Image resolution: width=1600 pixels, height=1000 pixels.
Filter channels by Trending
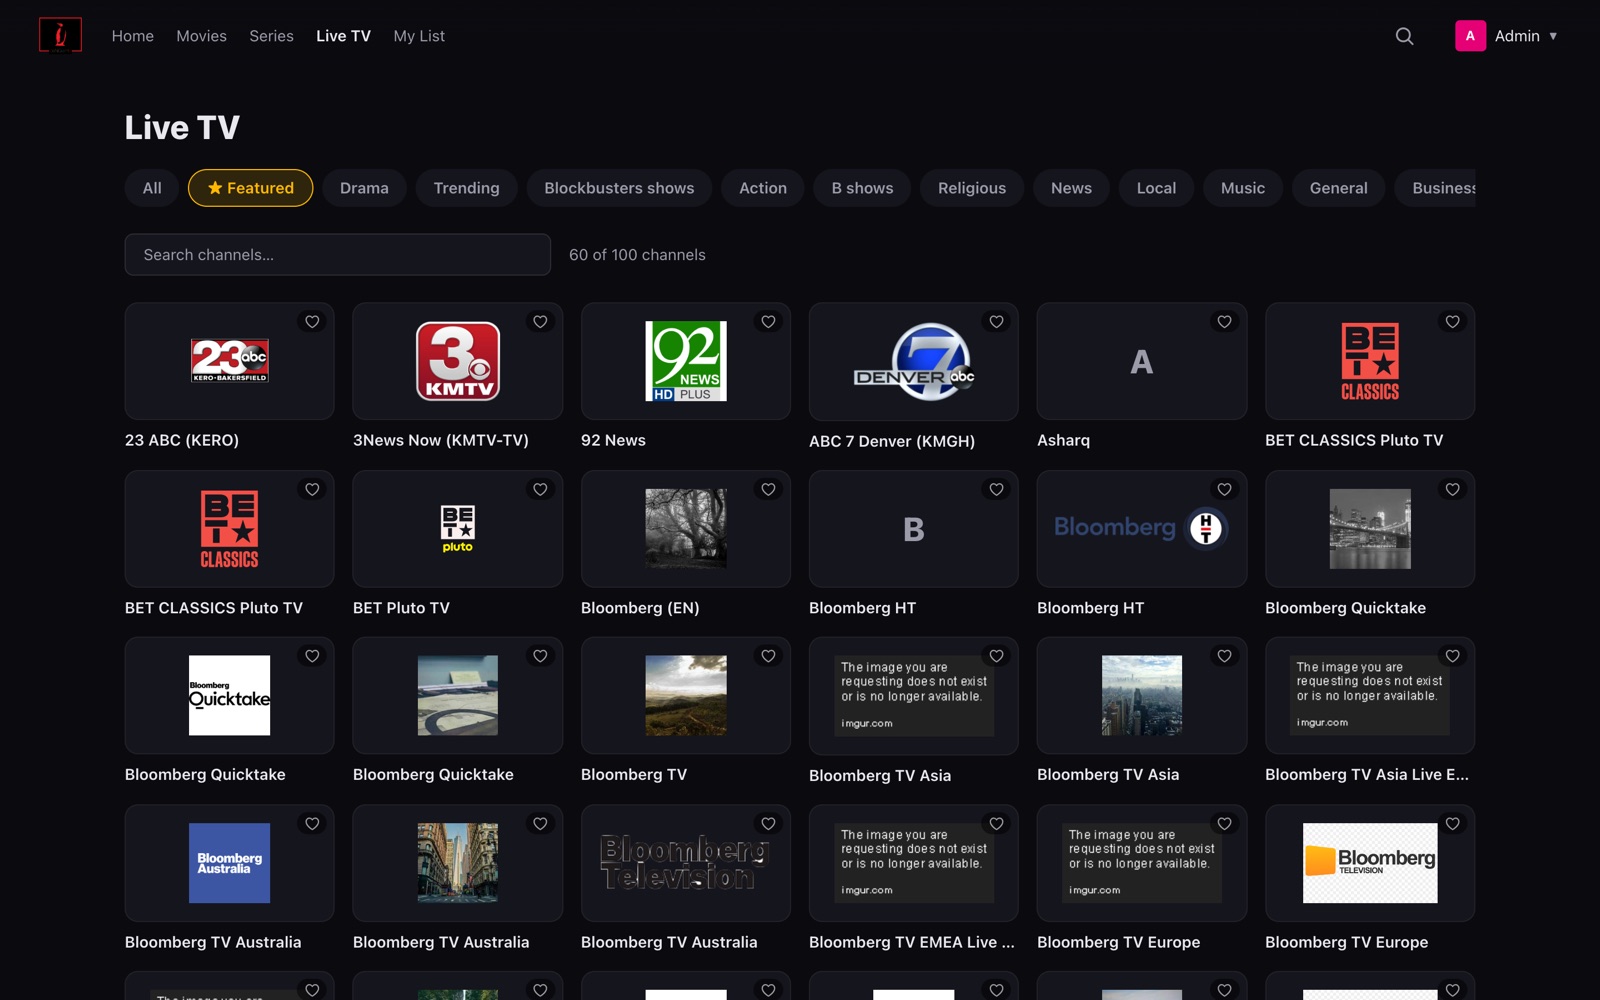(x=466, y=188)
